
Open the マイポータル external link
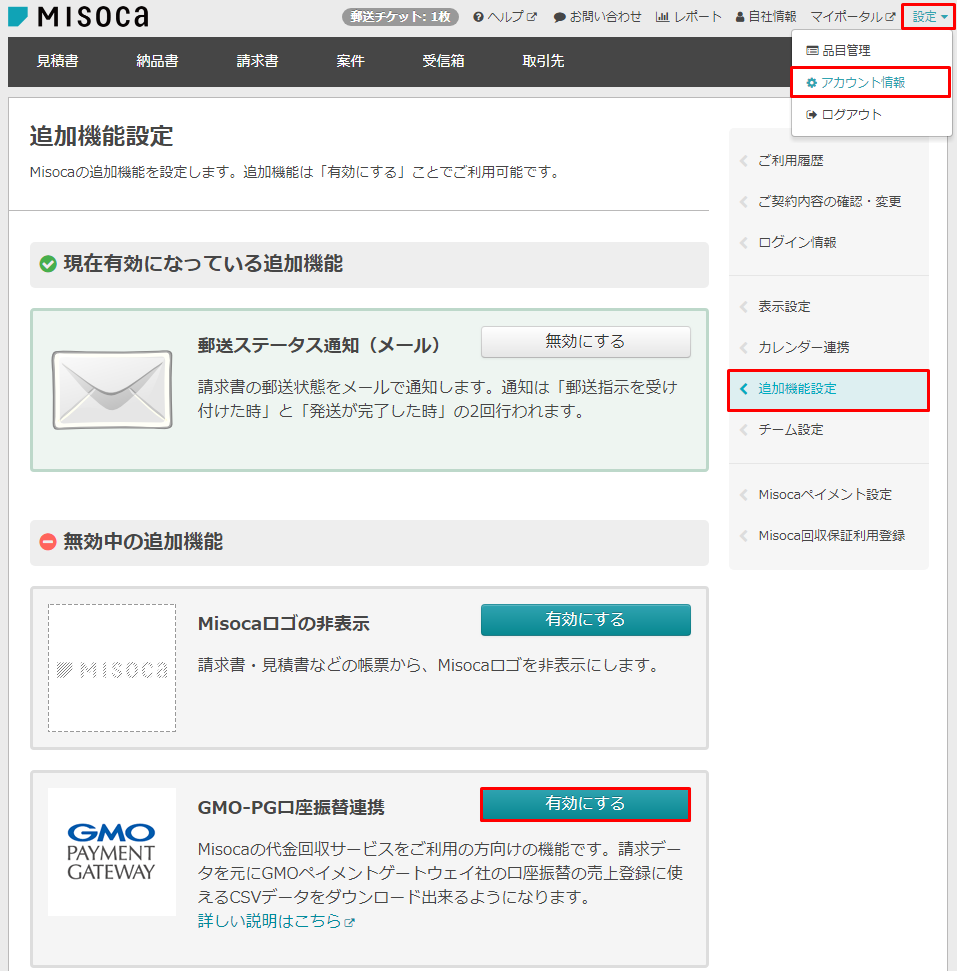click(x=853, y=17)
